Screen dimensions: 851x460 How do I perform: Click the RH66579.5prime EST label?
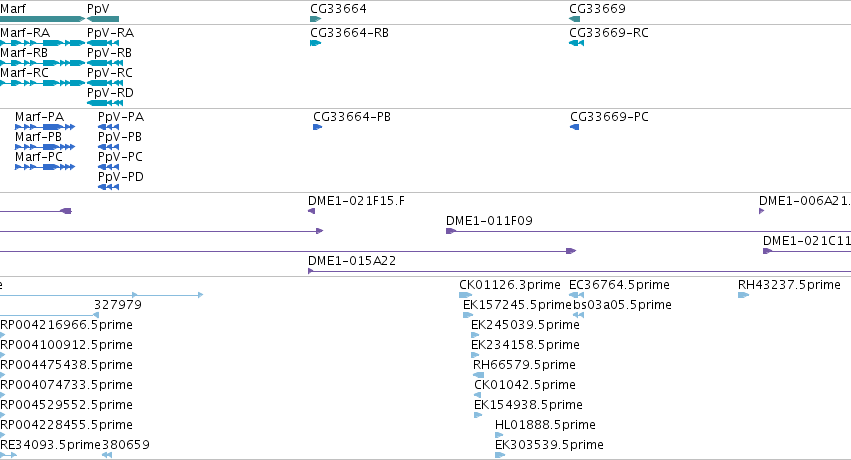click(524, 365)
